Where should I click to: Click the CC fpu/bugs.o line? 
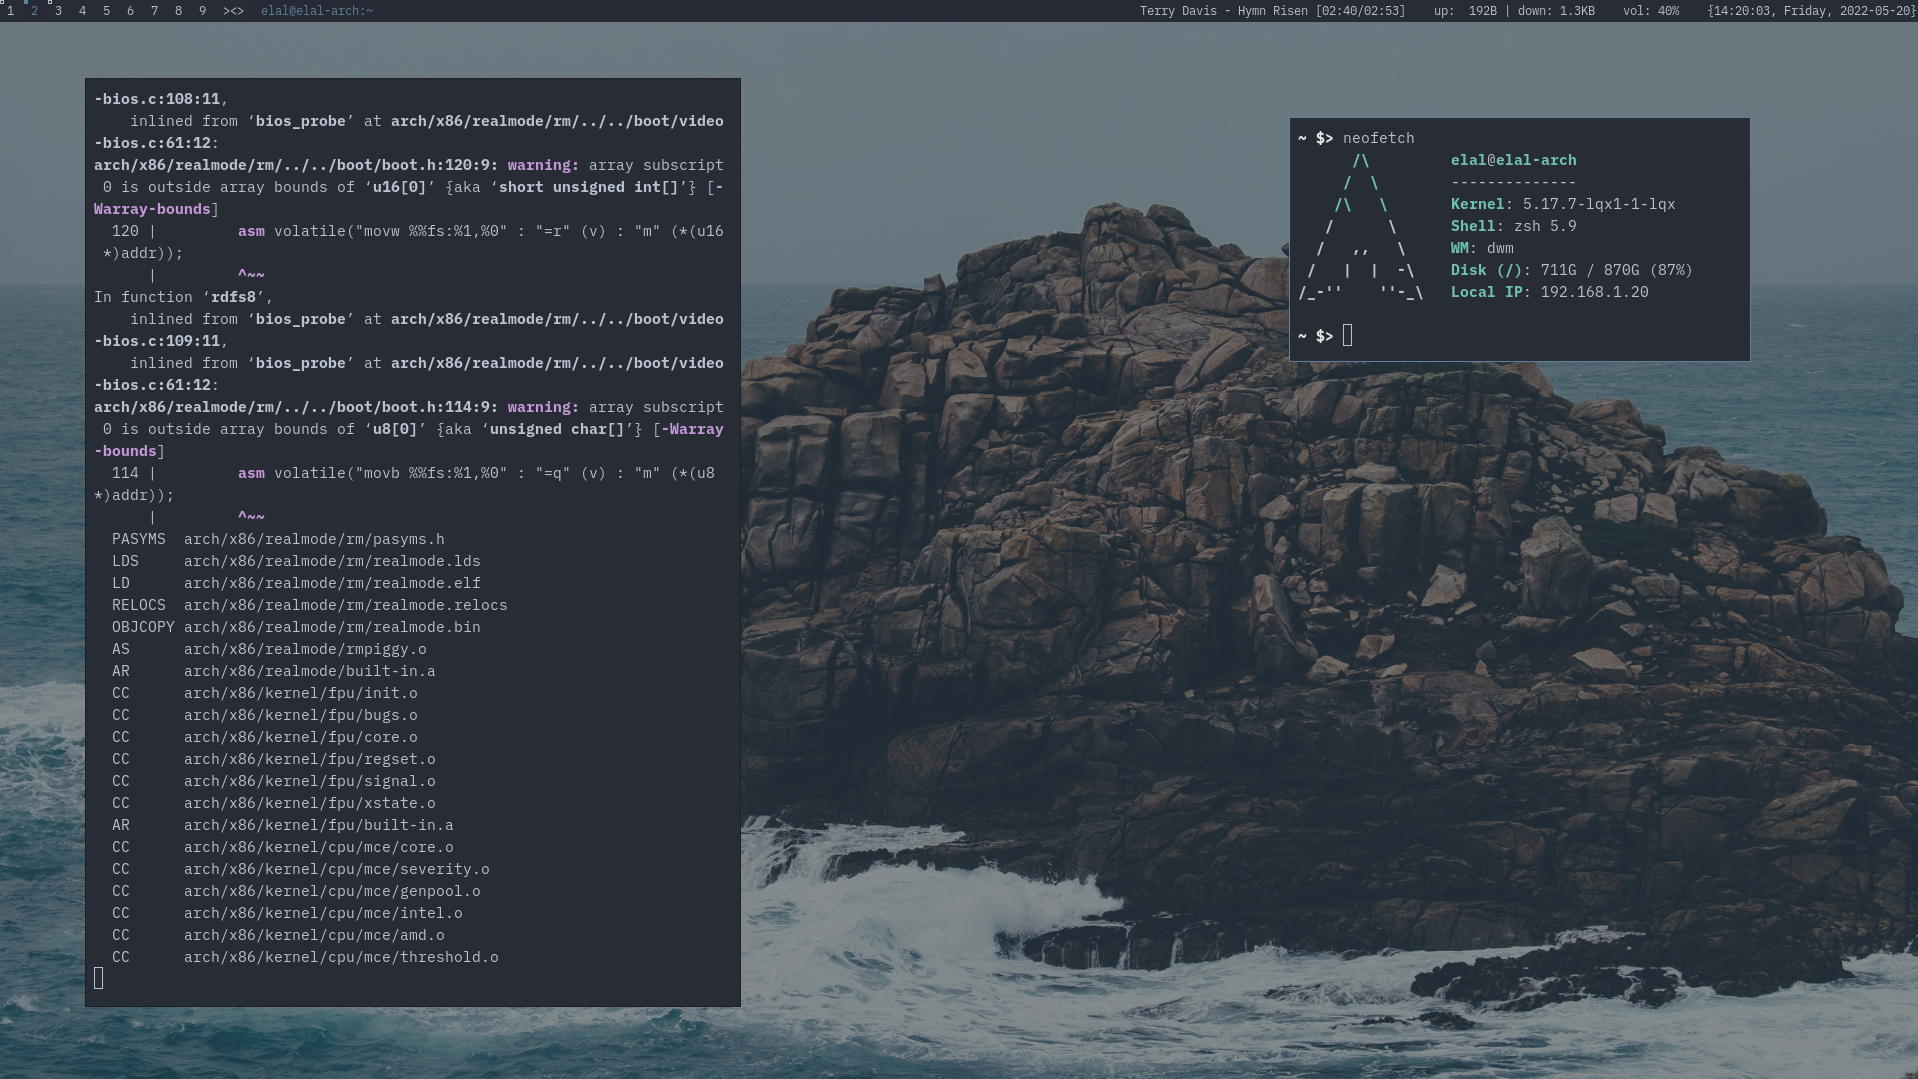coord(264,715)
